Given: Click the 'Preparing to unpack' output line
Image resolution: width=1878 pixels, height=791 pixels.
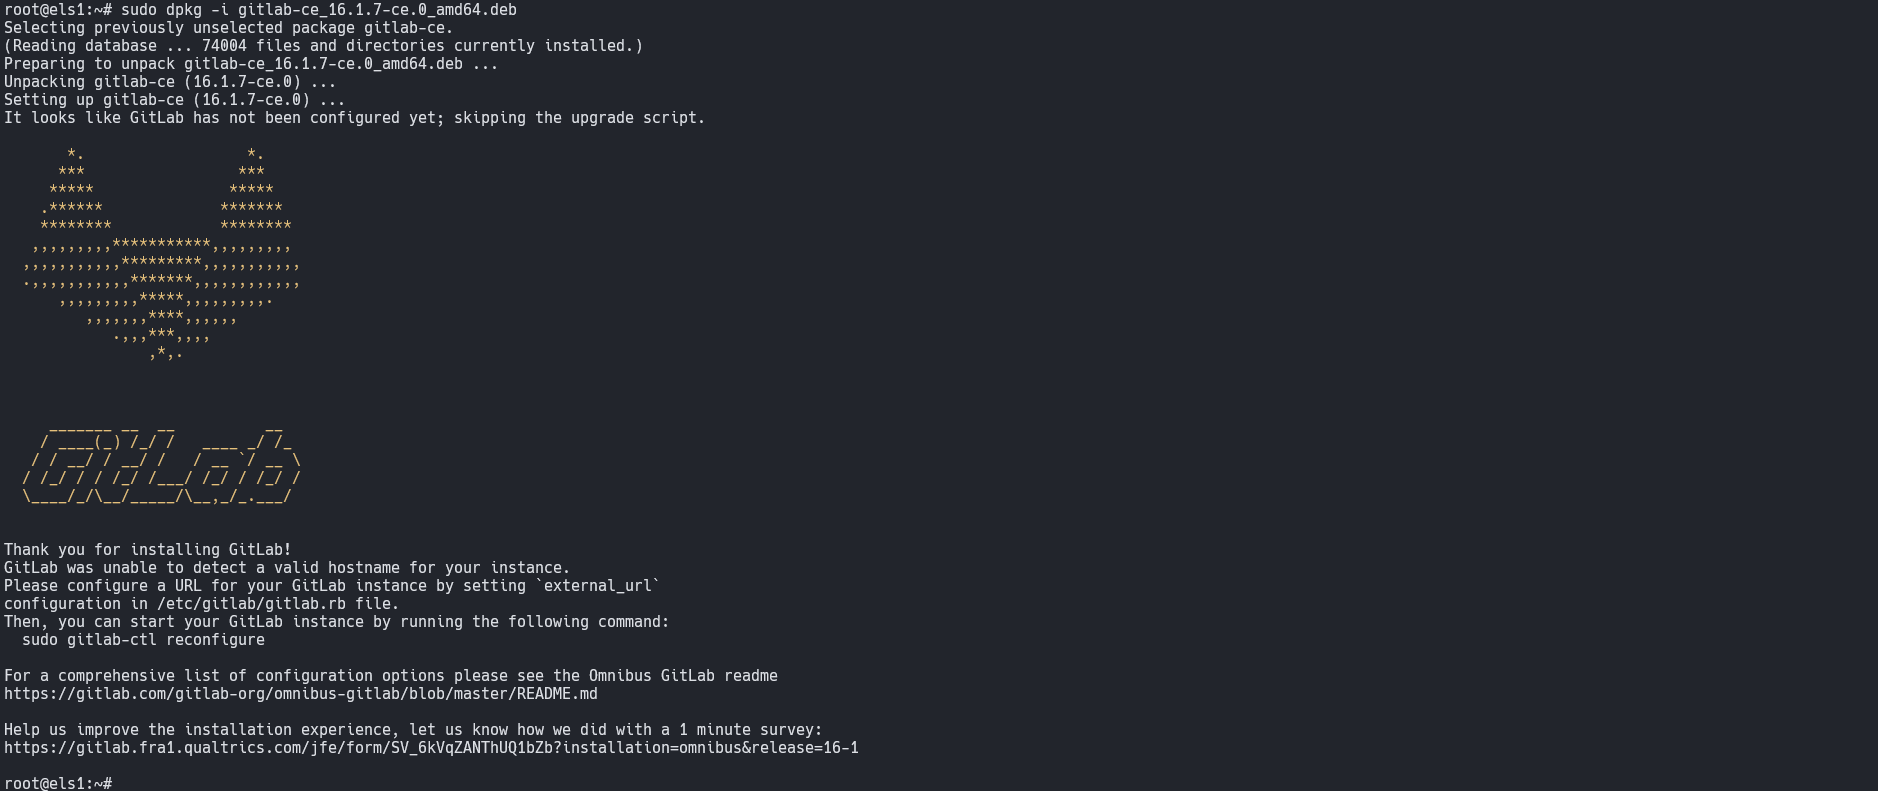Looking at the screenshot, I should (x=251, y=64).
